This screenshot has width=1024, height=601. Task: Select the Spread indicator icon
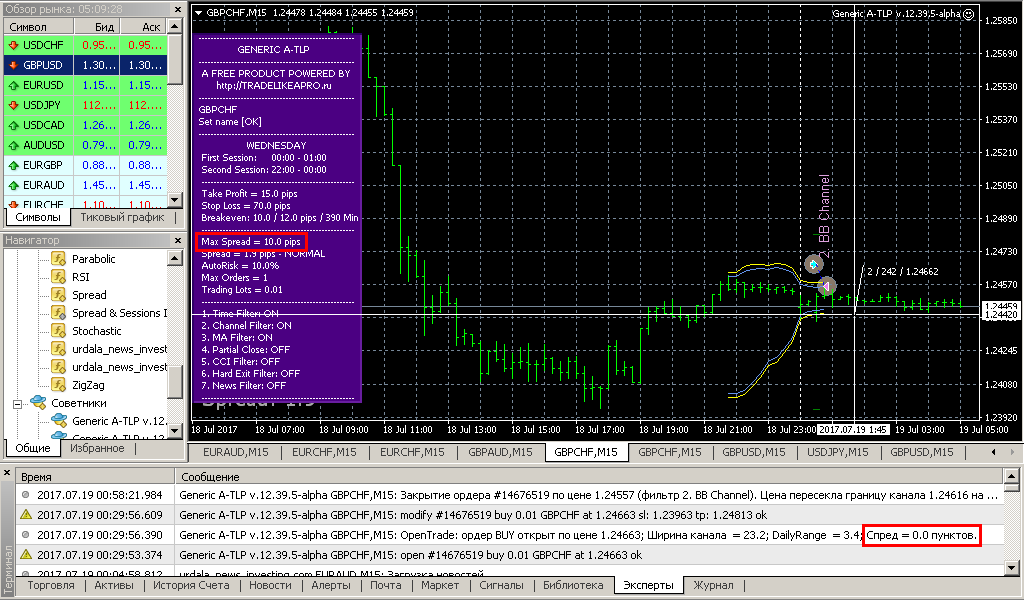coord(59,295)
